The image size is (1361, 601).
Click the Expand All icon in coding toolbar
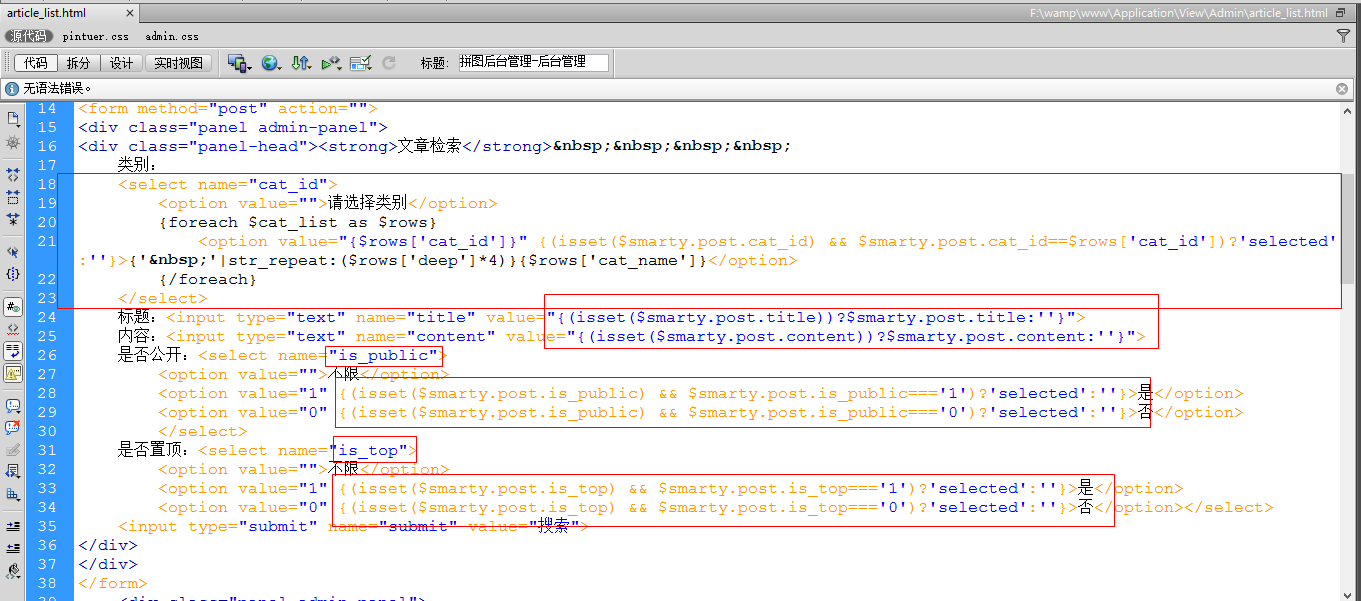click(13, 218)
